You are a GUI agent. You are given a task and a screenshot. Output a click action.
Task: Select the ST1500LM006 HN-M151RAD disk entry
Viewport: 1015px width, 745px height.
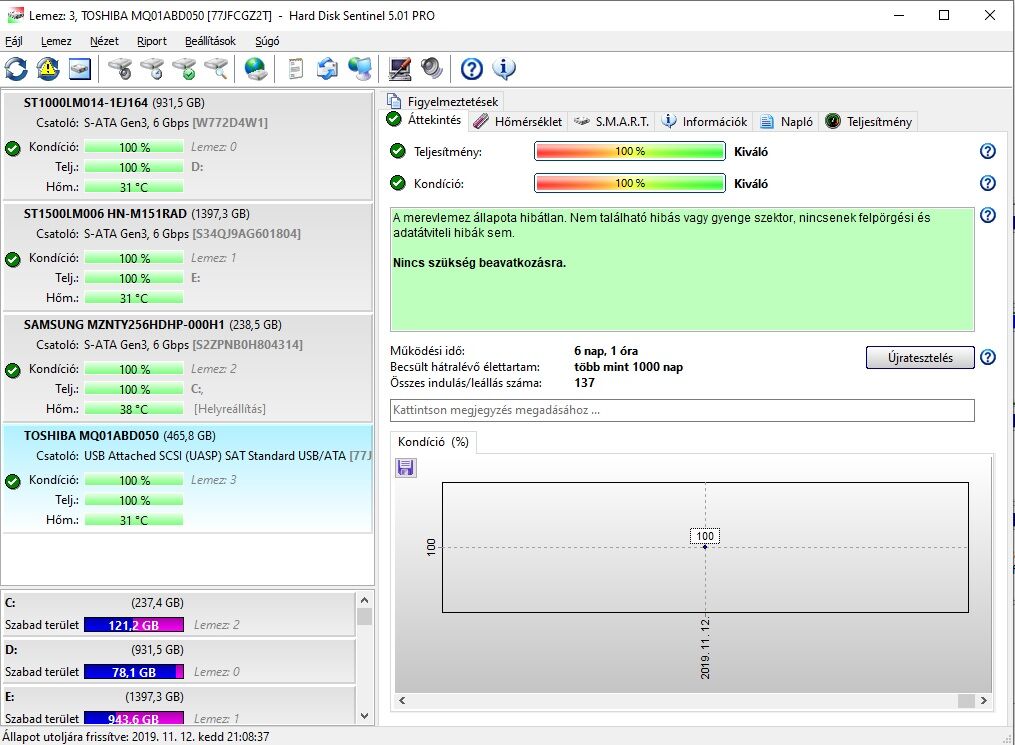click(x=187, y=257)
